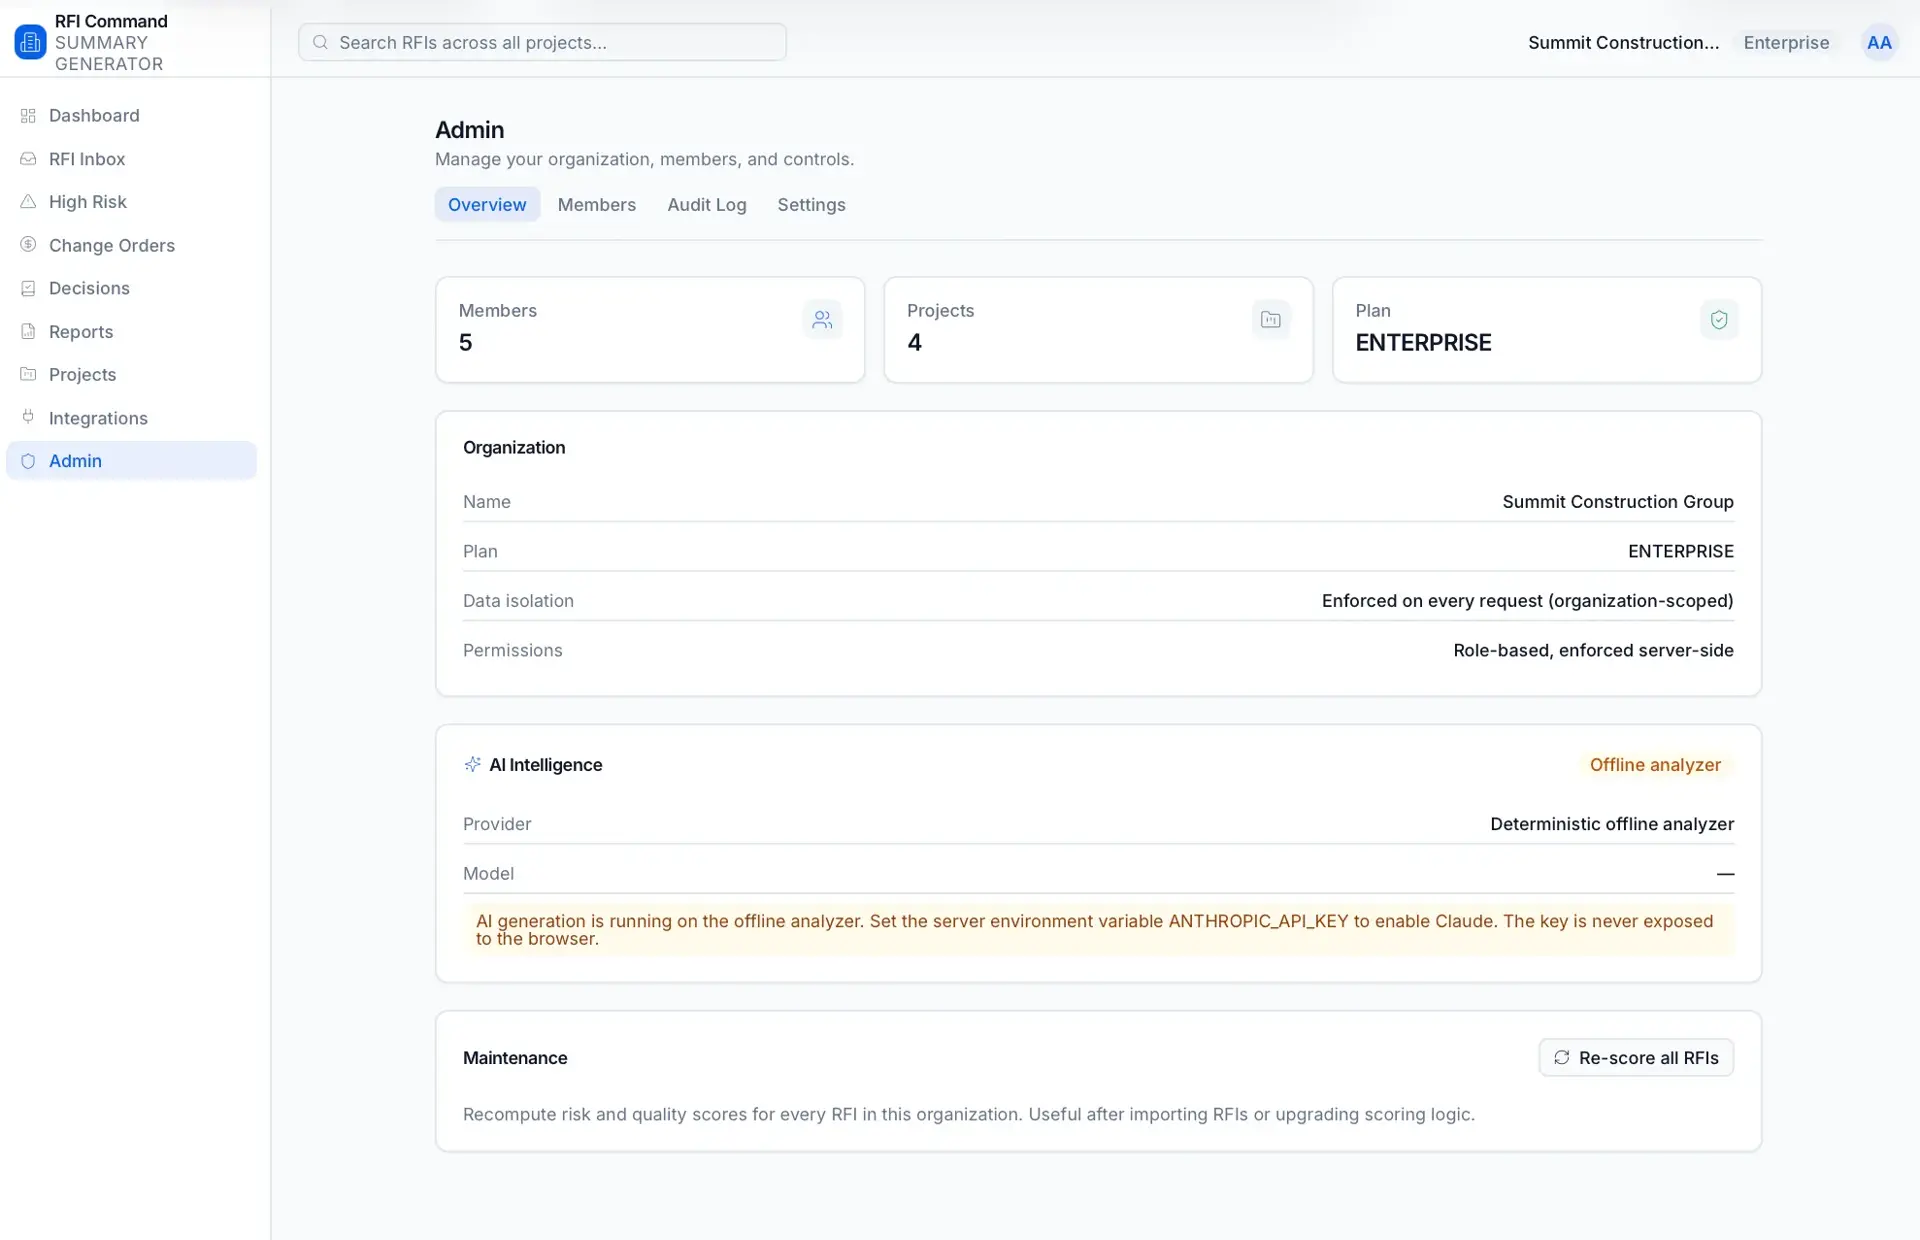The image size is (1920, 1240).
Task: Click the High Risk warning triangle icon
Action: 28,202
